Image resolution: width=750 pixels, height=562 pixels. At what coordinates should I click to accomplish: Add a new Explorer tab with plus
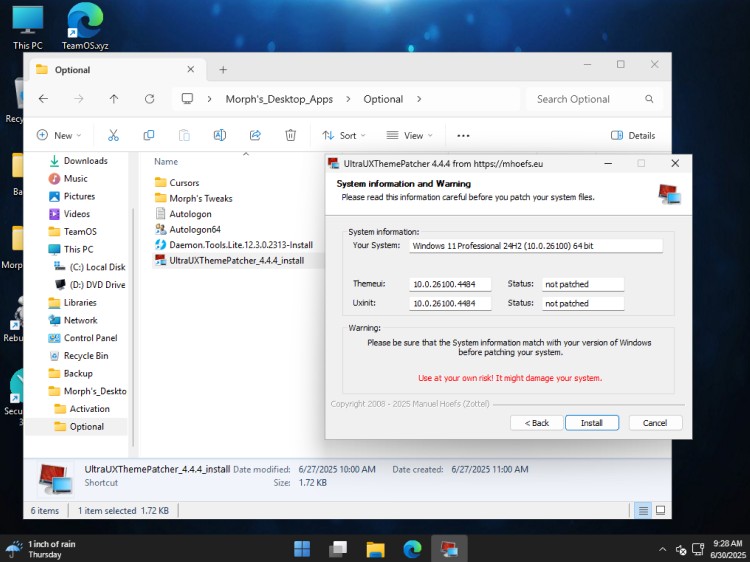pyautogui.click(x=223, y=70)
